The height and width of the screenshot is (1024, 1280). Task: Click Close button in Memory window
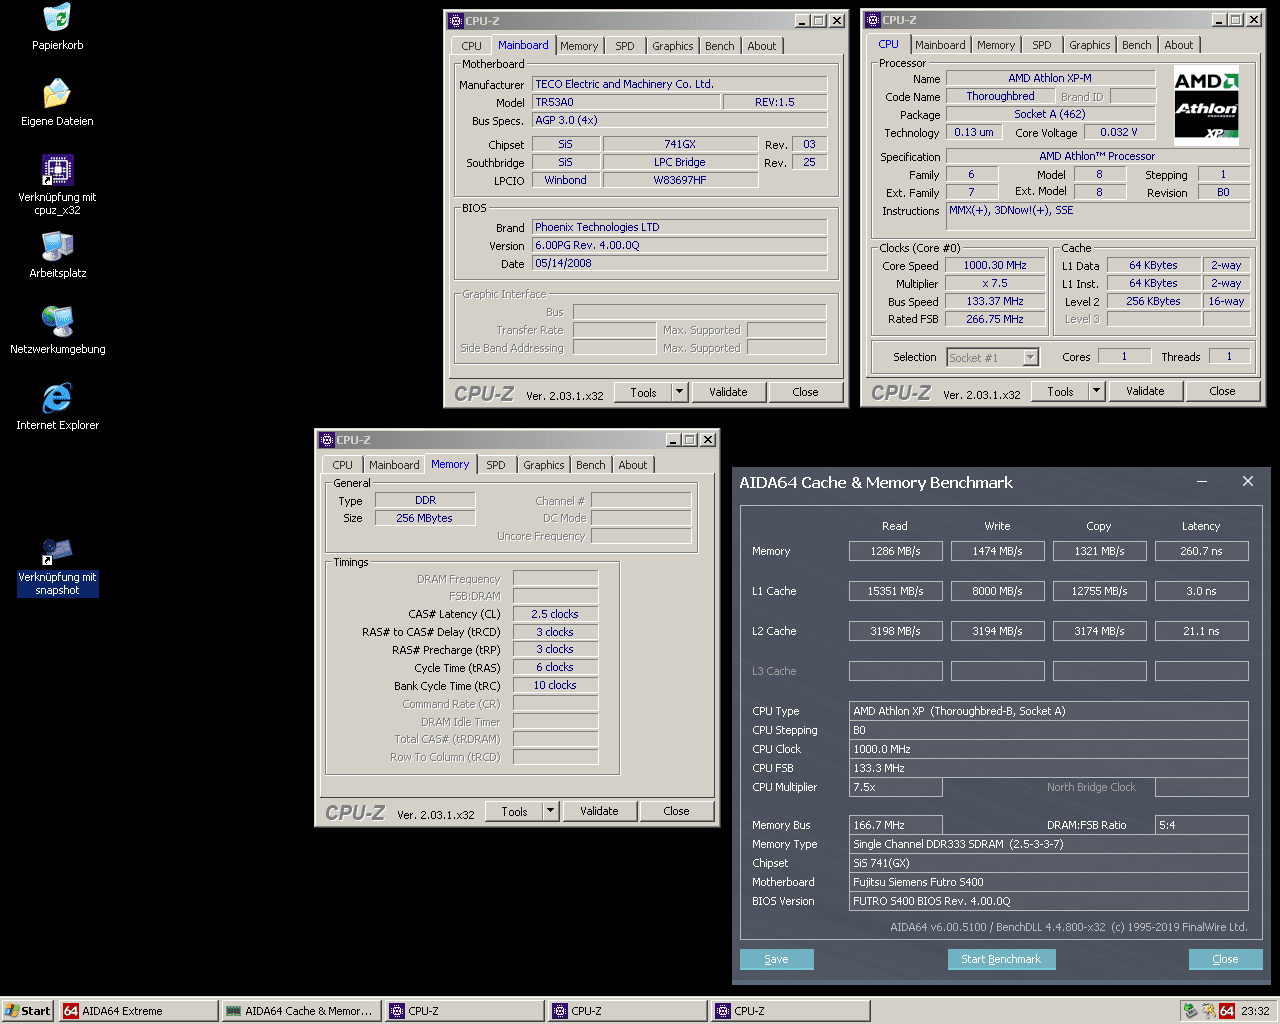676,811
